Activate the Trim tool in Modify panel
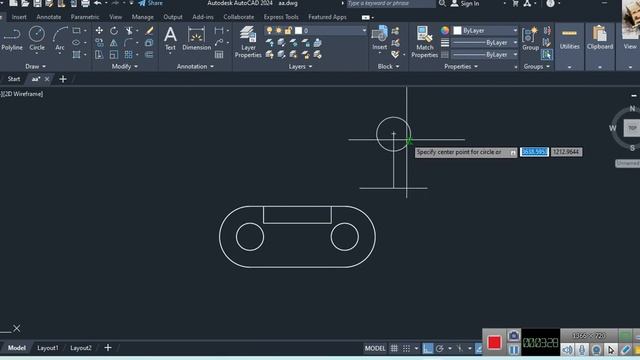This screenshot has height=360, width=640. (129, 31)
